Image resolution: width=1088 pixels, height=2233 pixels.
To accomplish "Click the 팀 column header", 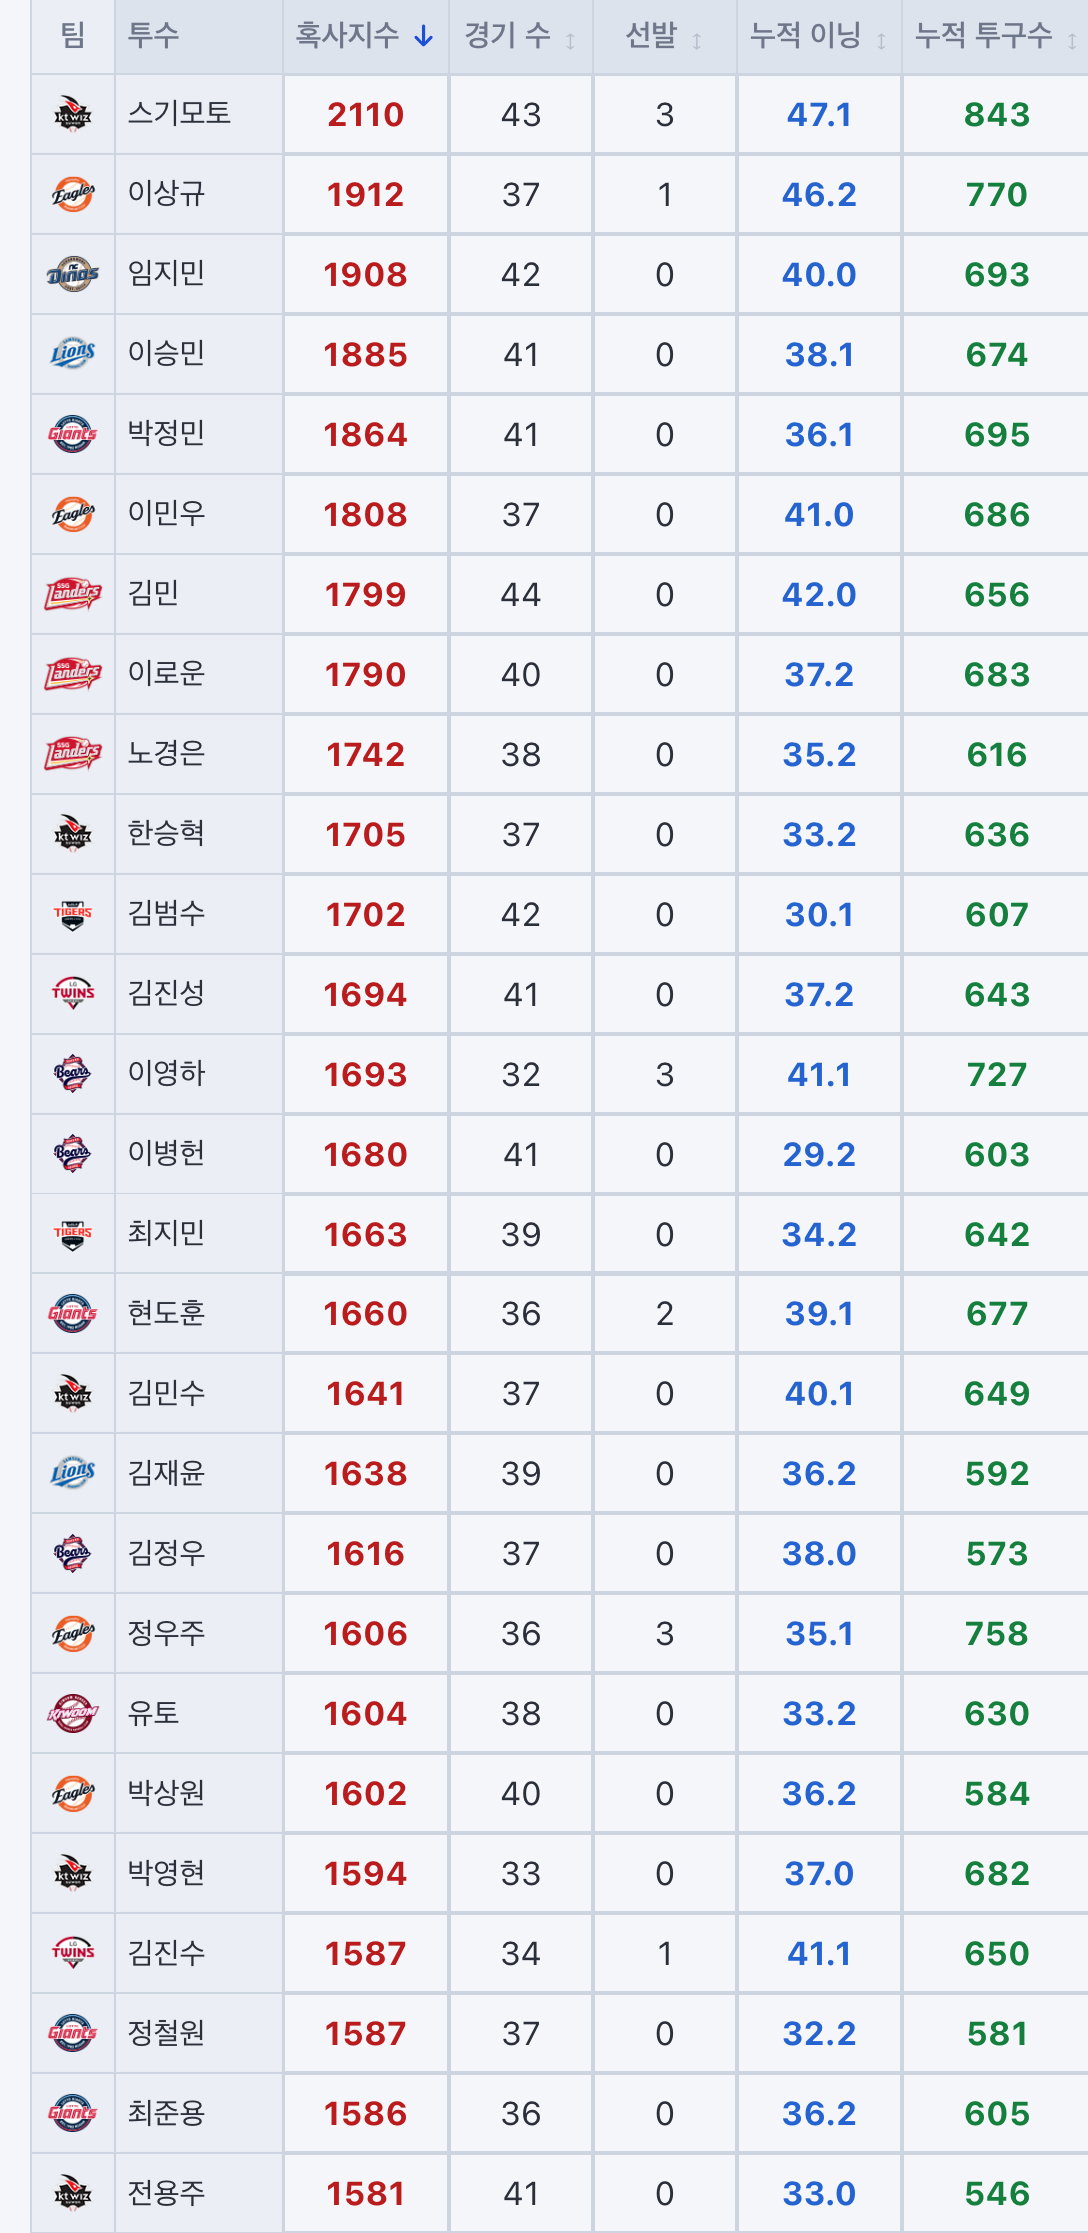I will point(73,37).
